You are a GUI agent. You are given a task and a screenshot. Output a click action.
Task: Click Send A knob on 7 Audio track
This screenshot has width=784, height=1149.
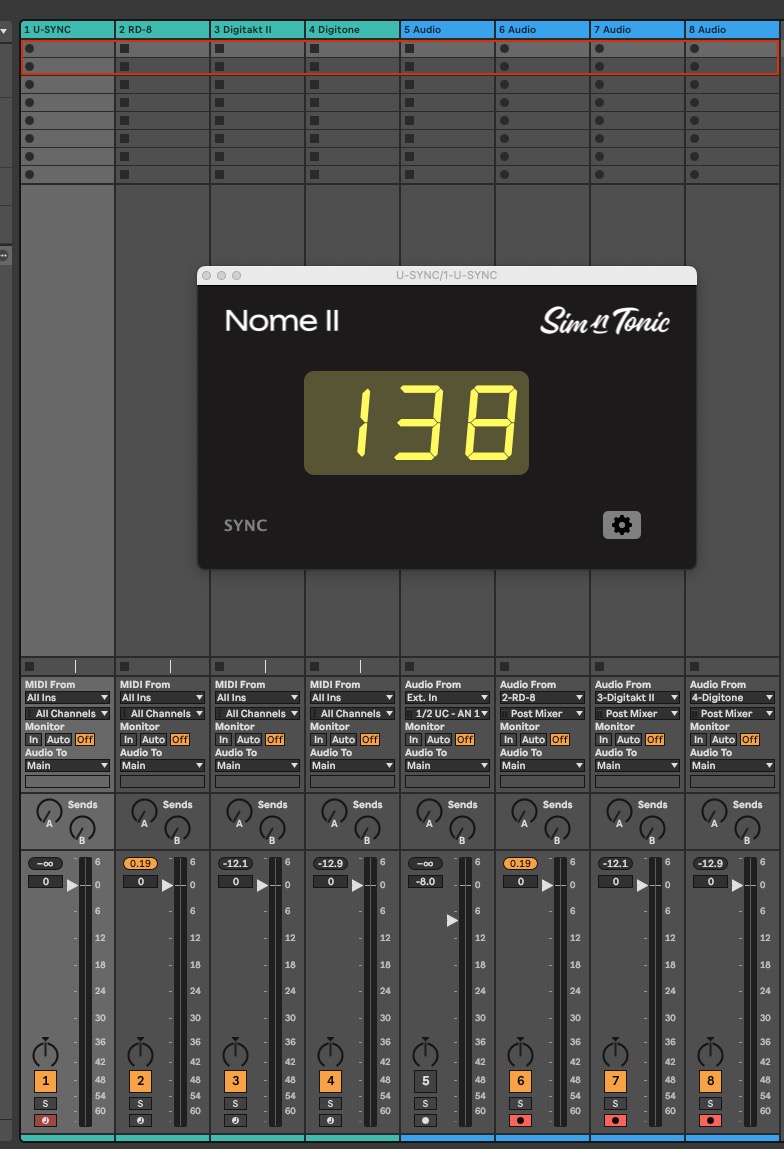pos(619,811)
